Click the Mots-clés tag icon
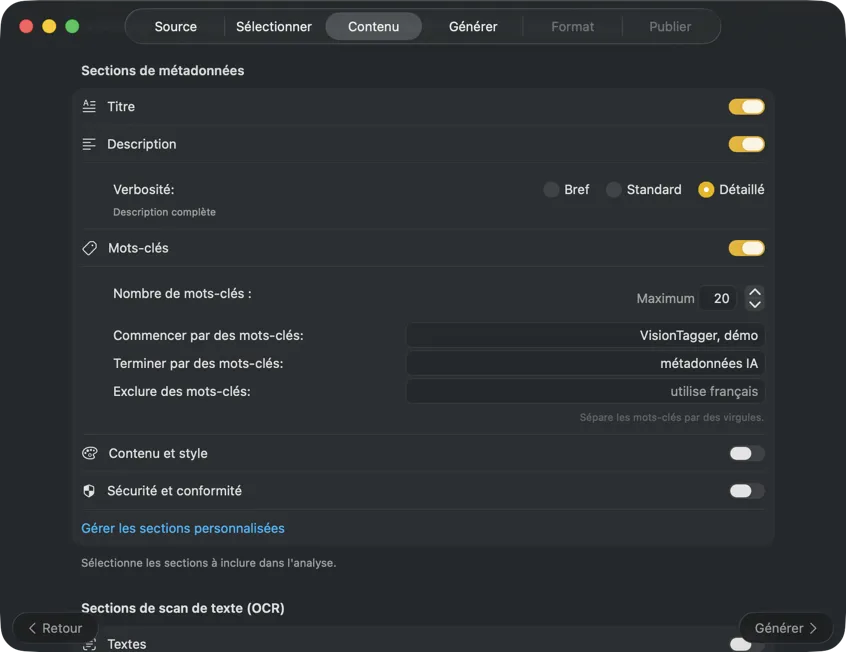 [89, 247]
